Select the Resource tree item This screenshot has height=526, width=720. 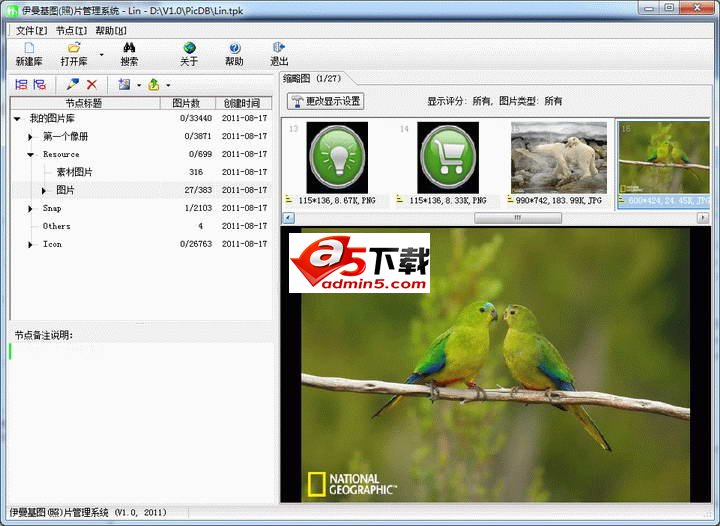(x=61, y=154)
